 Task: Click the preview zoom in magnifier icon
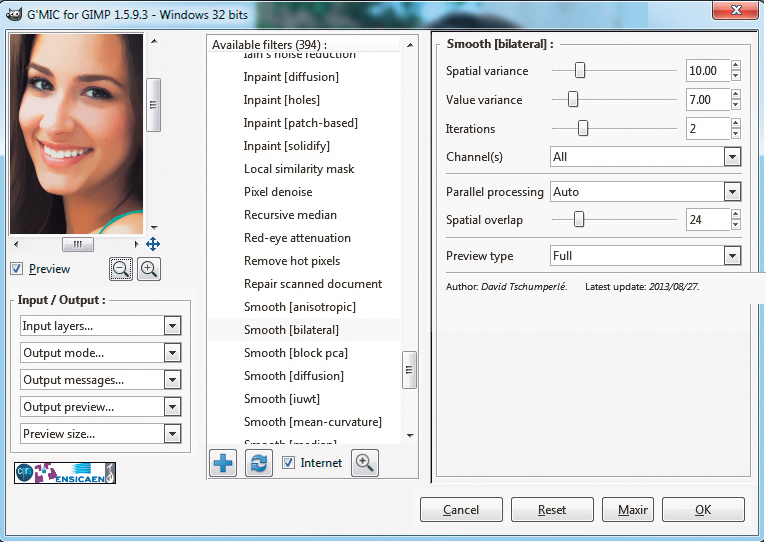click(148, 268)
